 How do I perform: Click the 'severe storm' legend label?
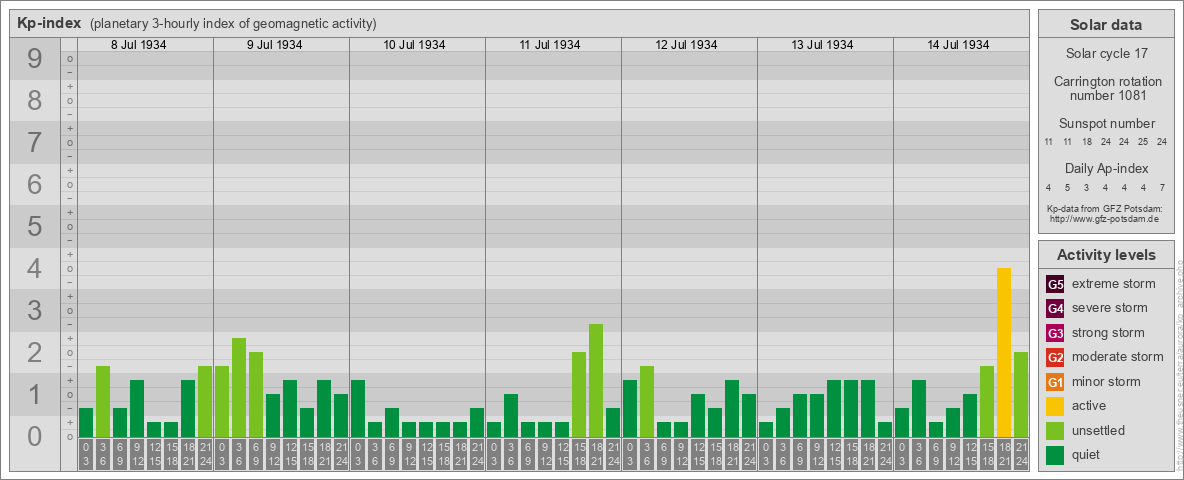point(1110,308)
